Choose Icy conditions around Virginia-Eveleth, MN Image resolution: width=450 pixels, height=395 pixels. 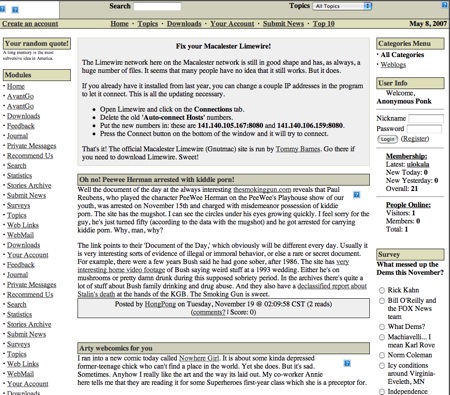point(382,366)
